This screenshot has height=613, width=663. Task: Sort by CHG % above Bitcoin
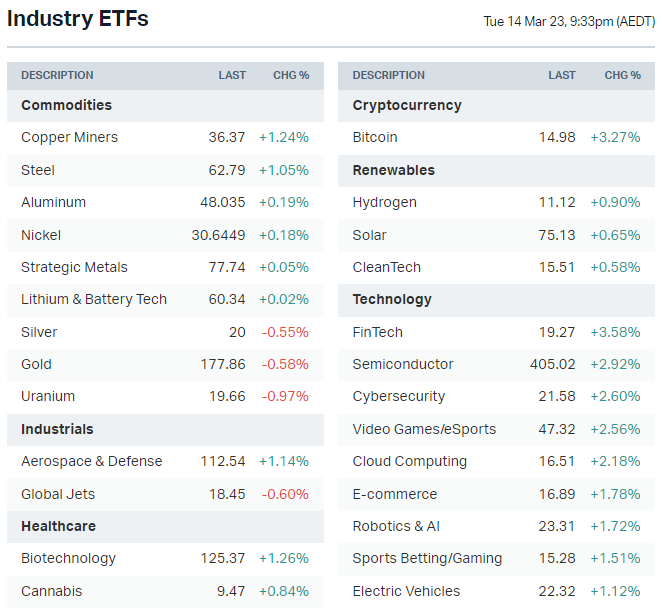pos(622,75)
